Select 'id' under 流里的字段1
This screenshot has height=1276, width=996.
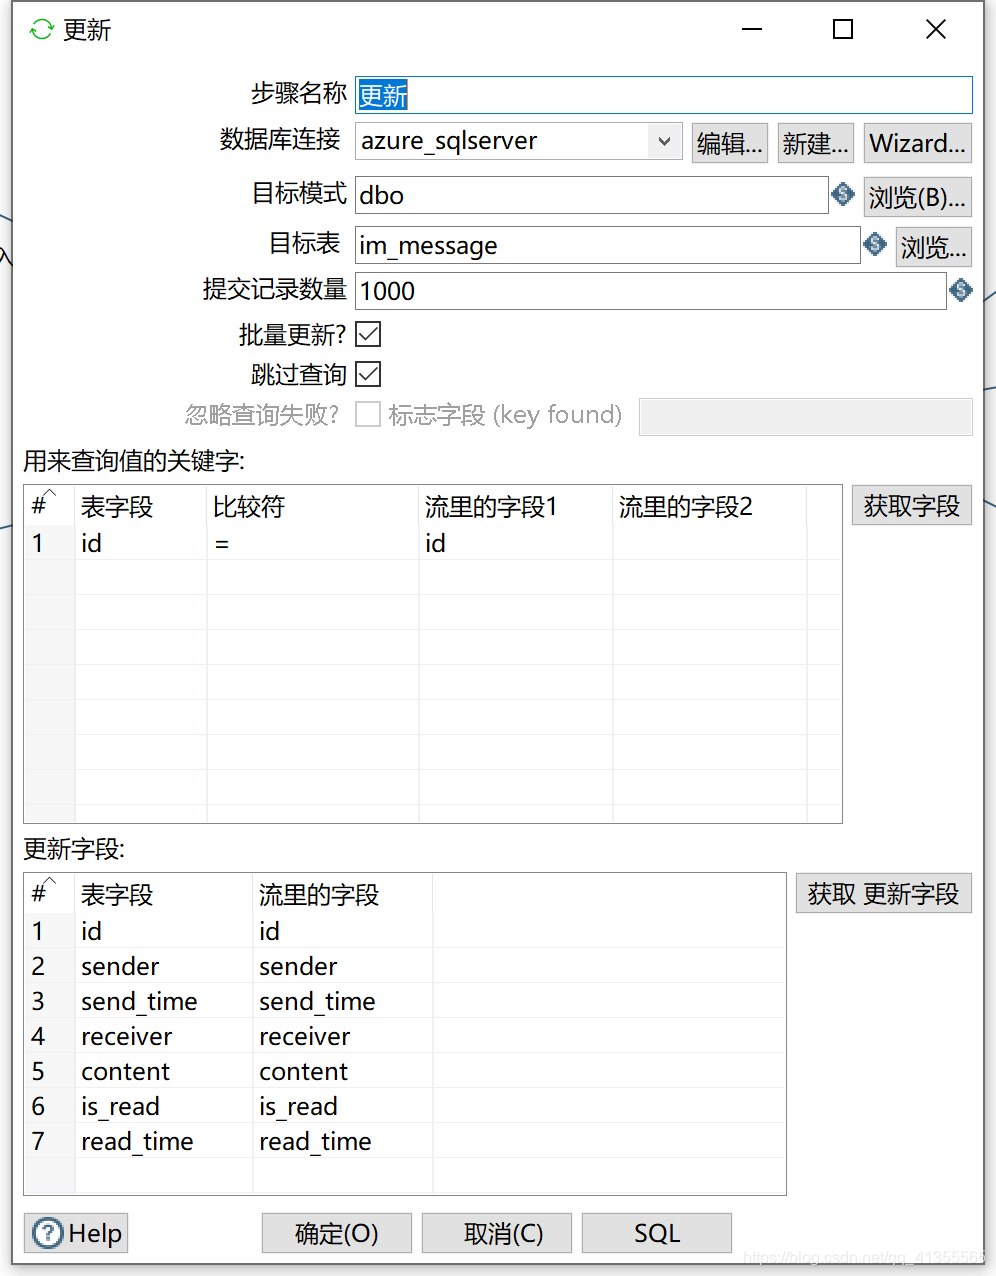tap(516, 543)
